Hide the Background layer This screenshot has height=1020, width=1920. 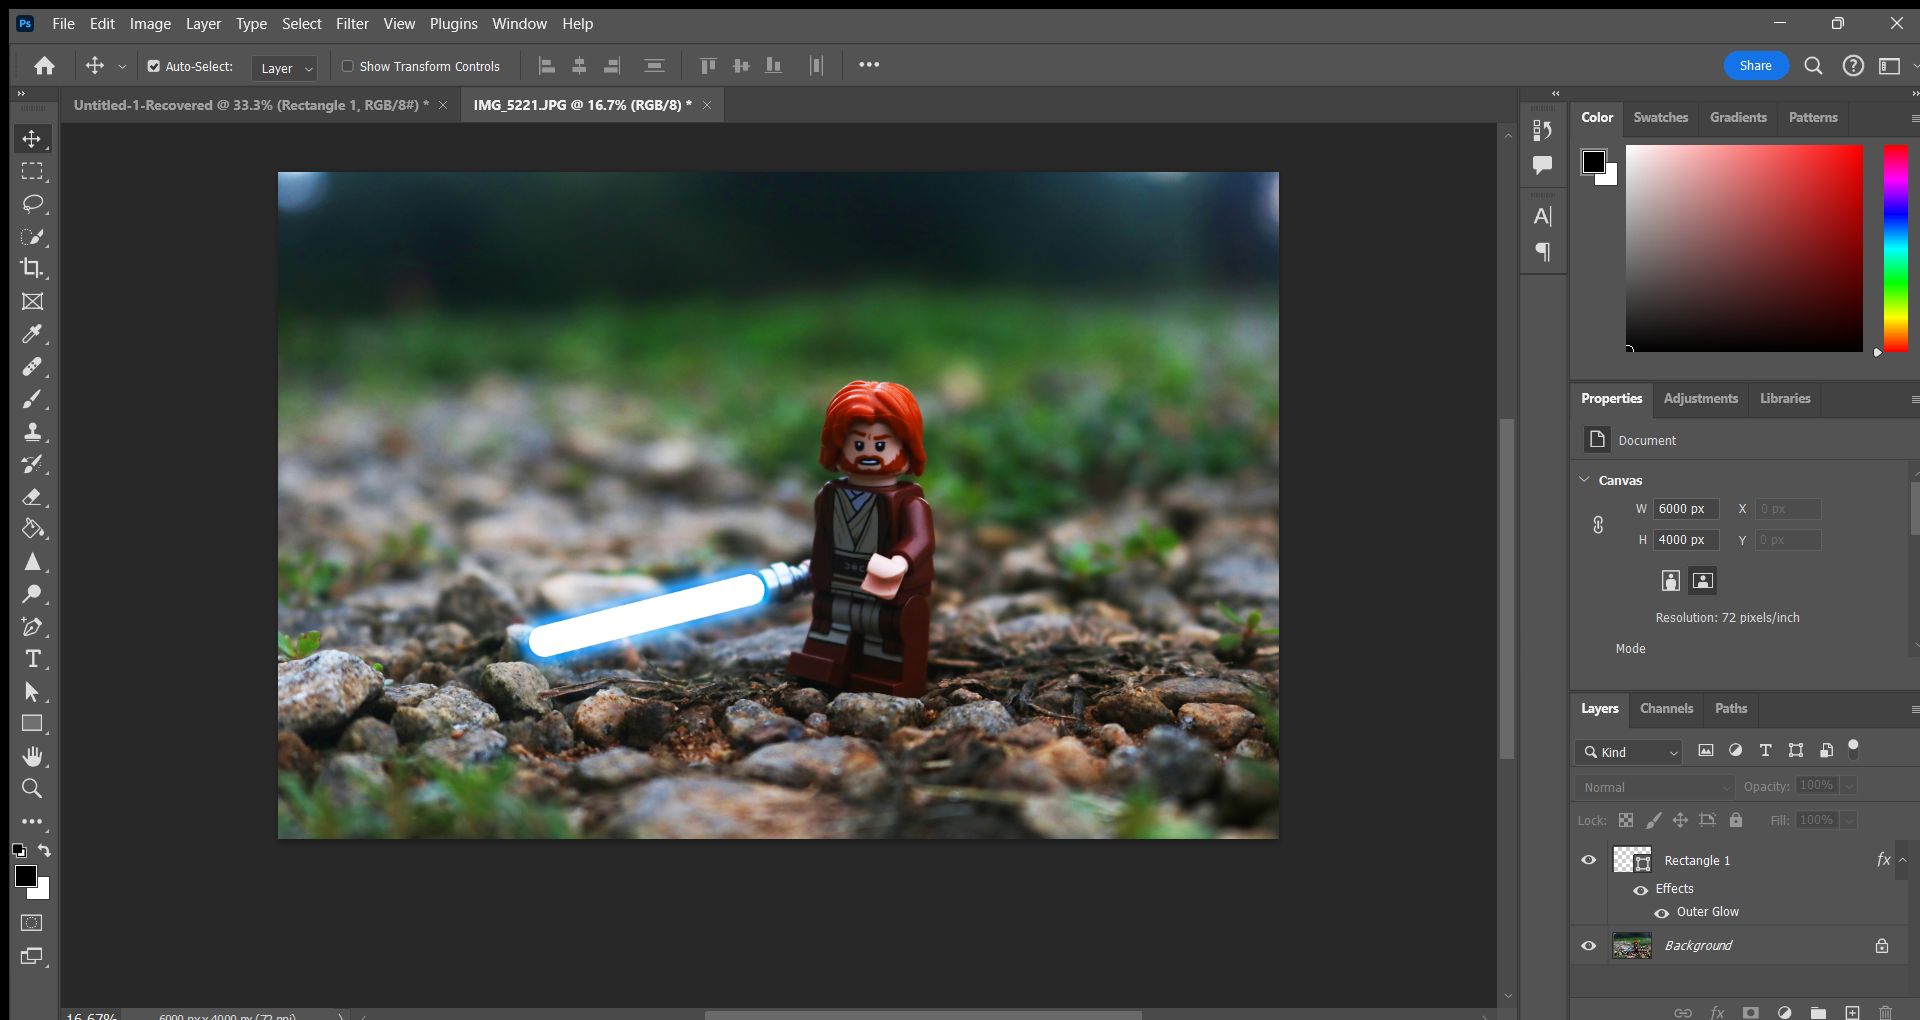tap(1588, 945)
